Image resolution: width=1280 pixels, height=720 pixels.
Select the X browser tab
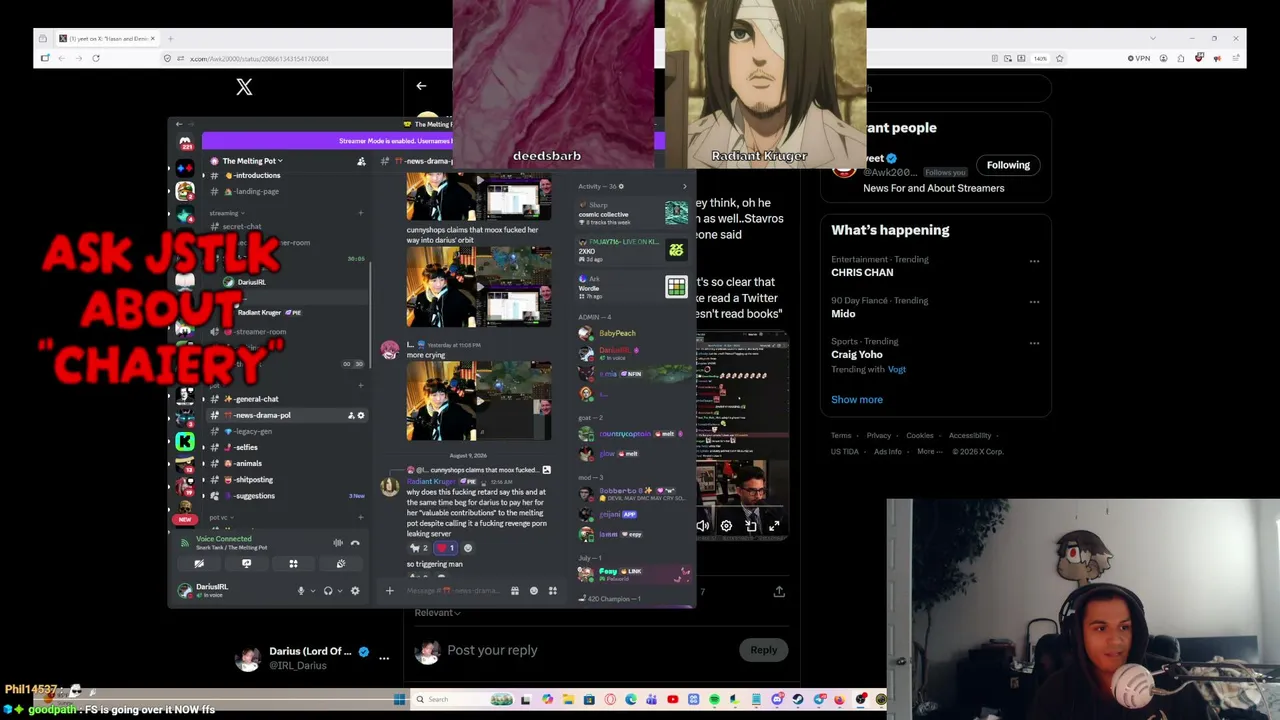[108, 38]
